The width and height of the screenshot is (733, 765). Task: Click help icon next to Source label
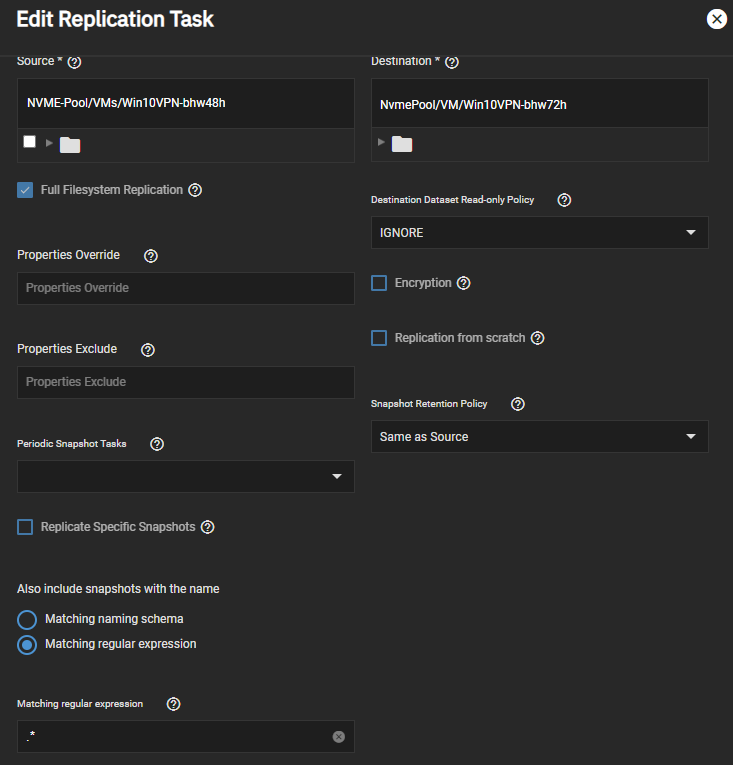(74, 62)
